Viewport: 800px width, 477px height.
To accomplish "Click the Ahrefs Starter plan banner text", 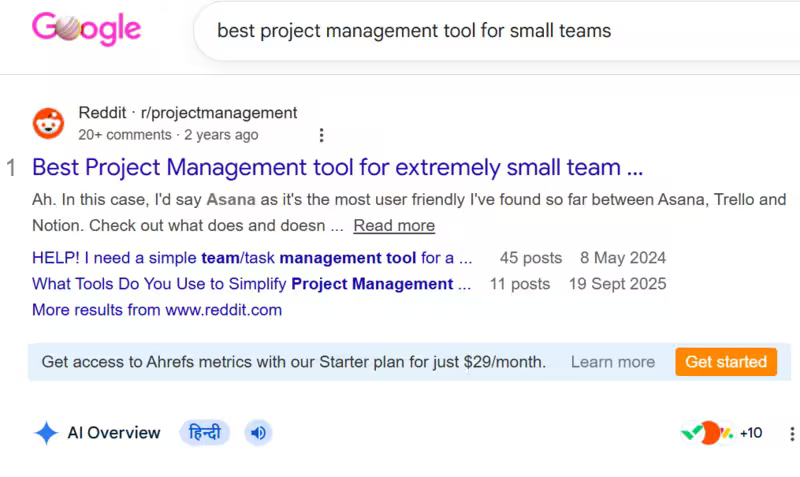I will 293,362.
